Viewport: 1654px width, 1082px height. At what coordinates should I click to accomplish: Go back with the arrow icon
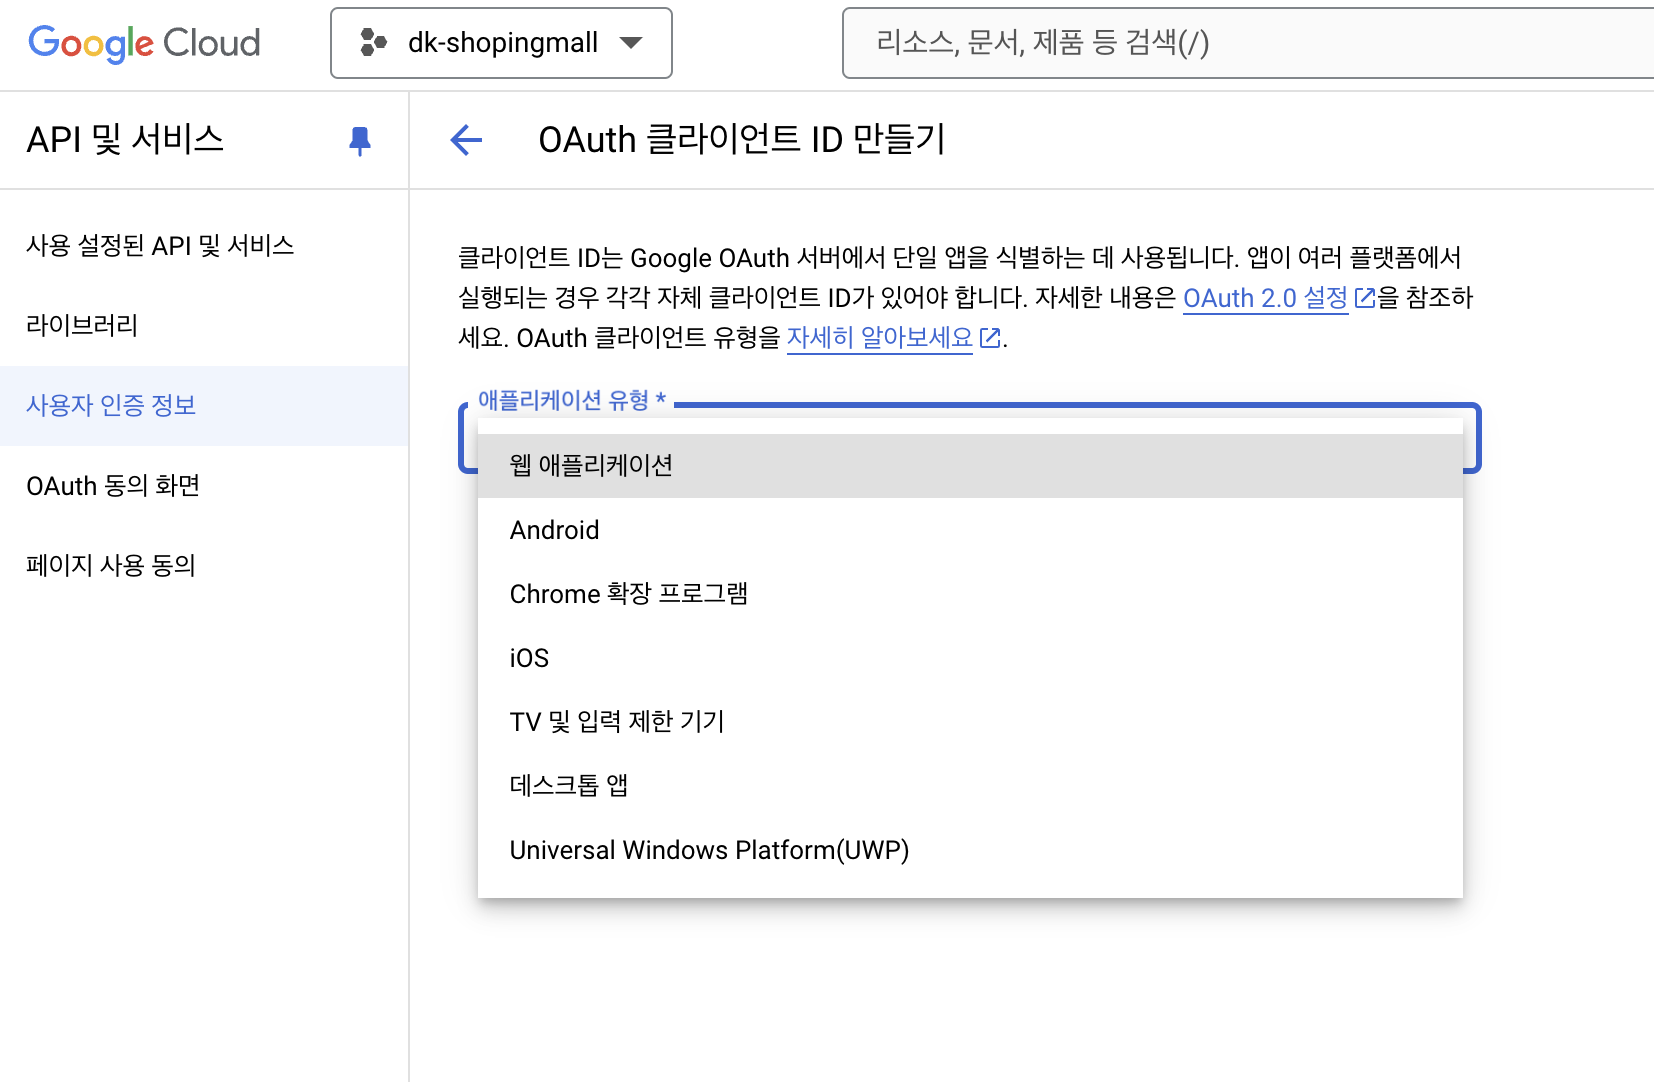(x=466, y=140)
